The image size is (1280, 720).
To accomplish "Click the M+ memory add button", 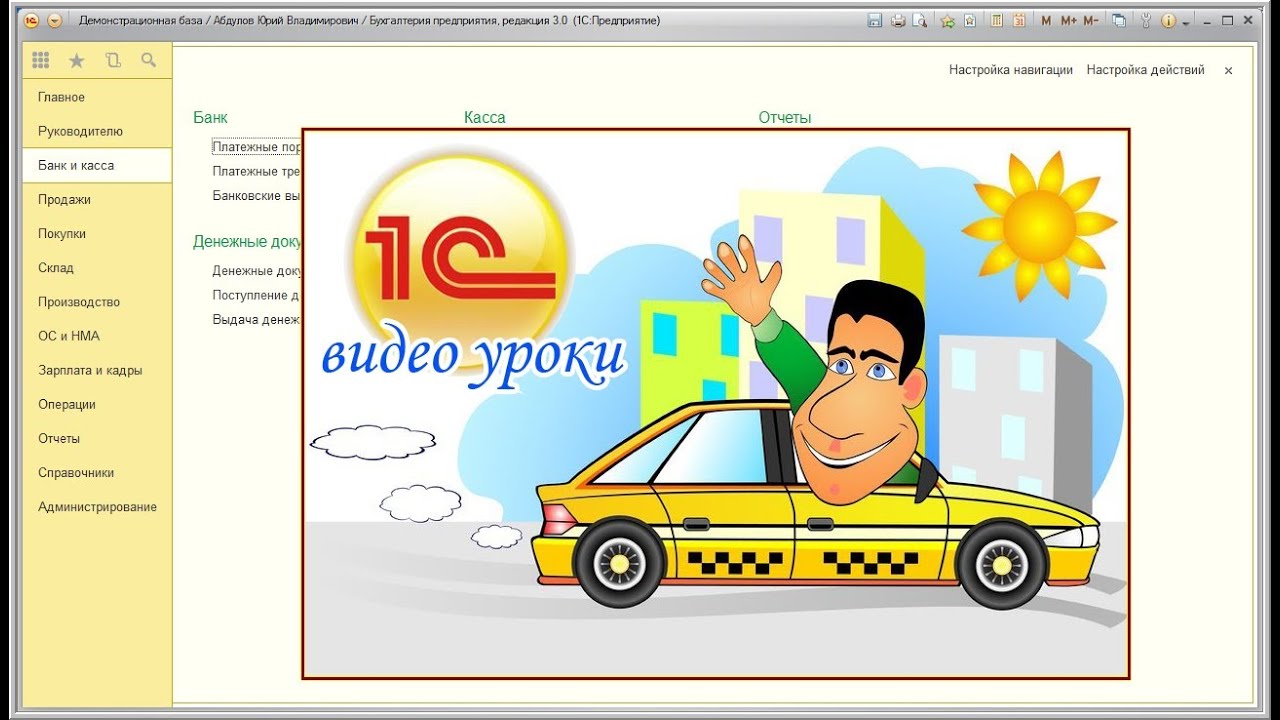I will point(1069,20).
